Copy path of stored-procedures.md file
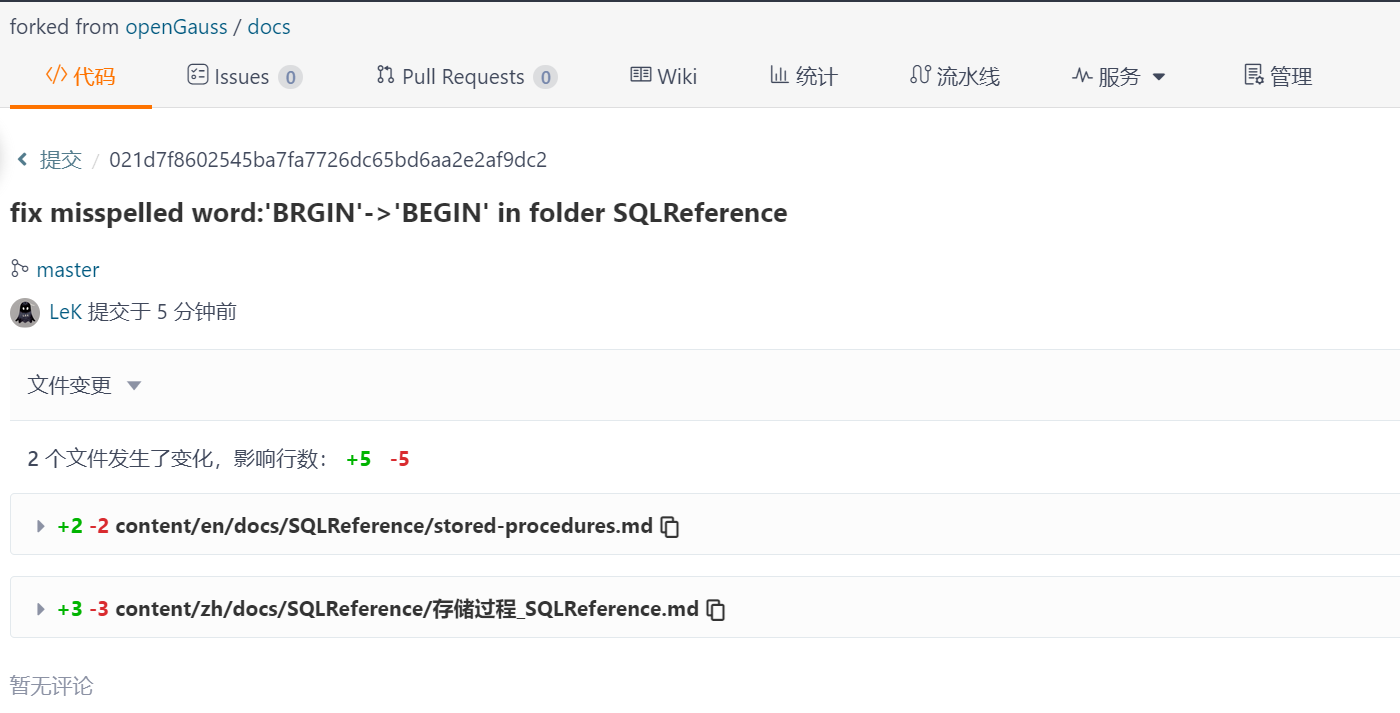 click(670, 527)
